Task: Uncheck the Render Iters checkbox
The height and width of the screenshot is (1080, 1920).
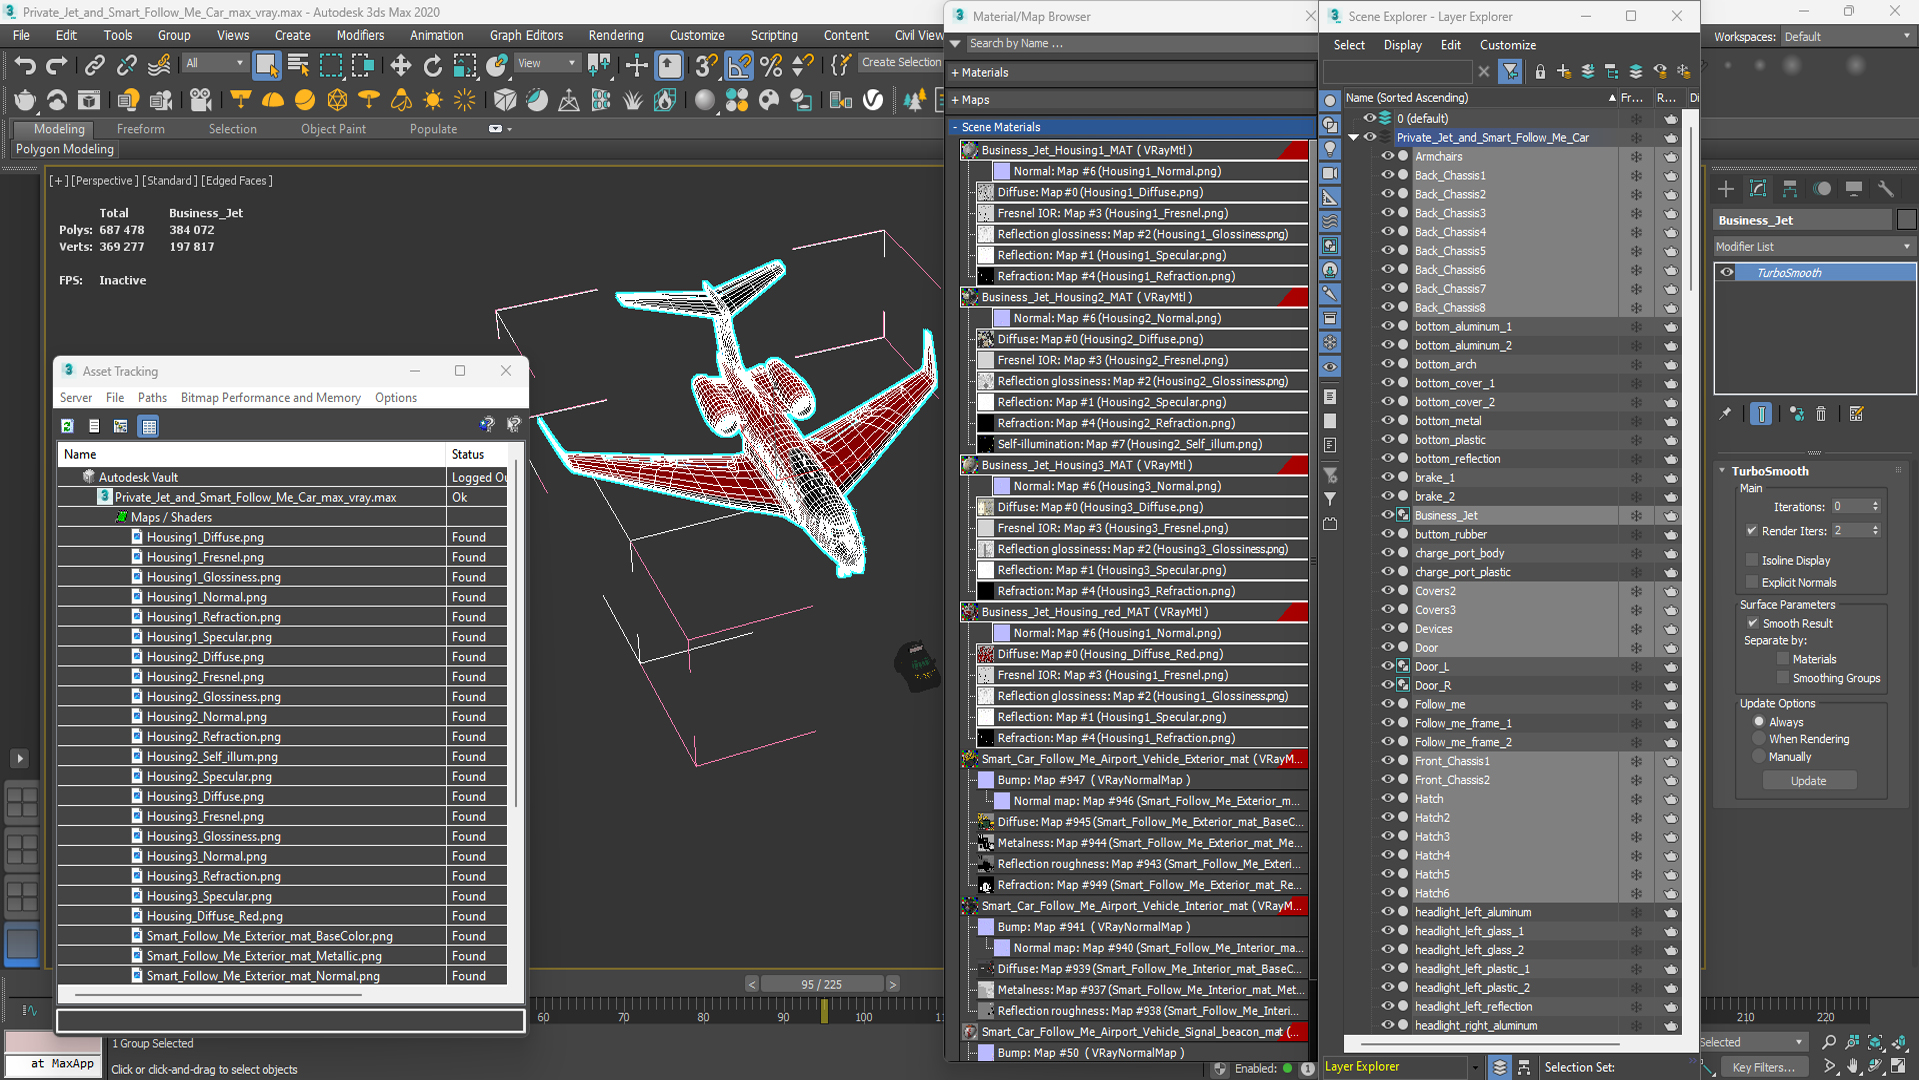Action: point(1752,531)
